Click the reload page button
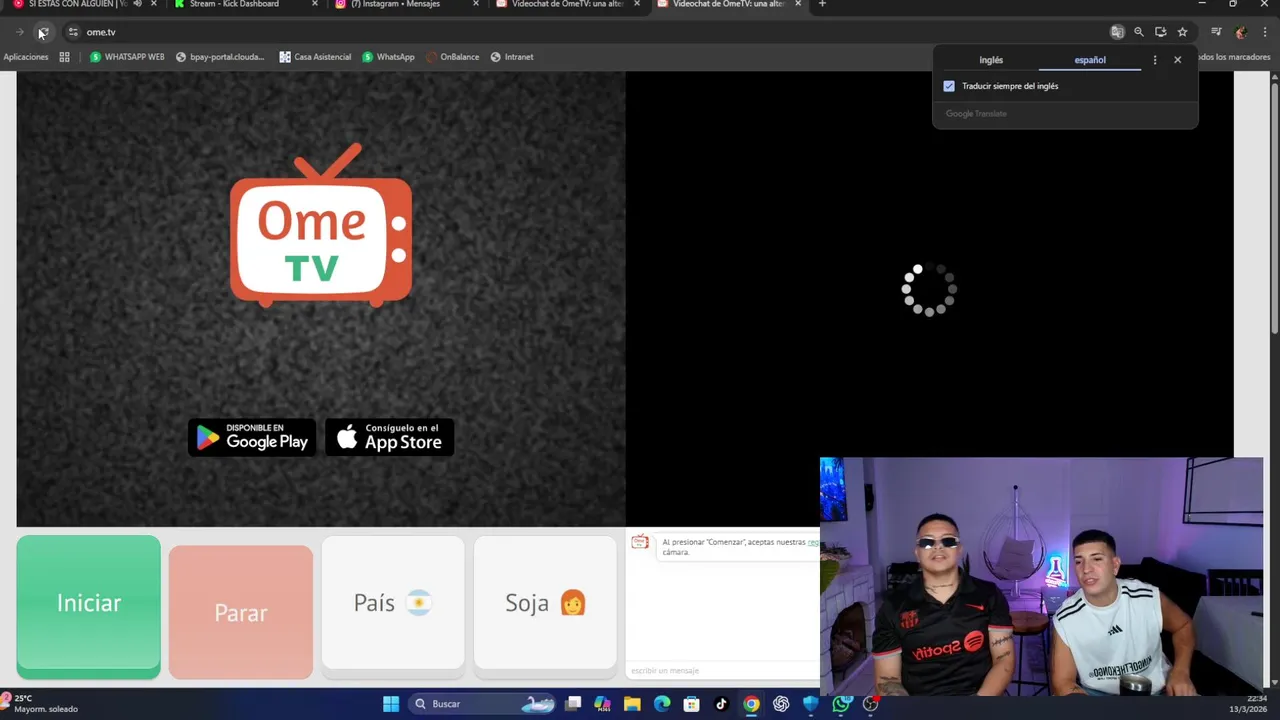1280x720 pixels. click(x=42, y=32)
